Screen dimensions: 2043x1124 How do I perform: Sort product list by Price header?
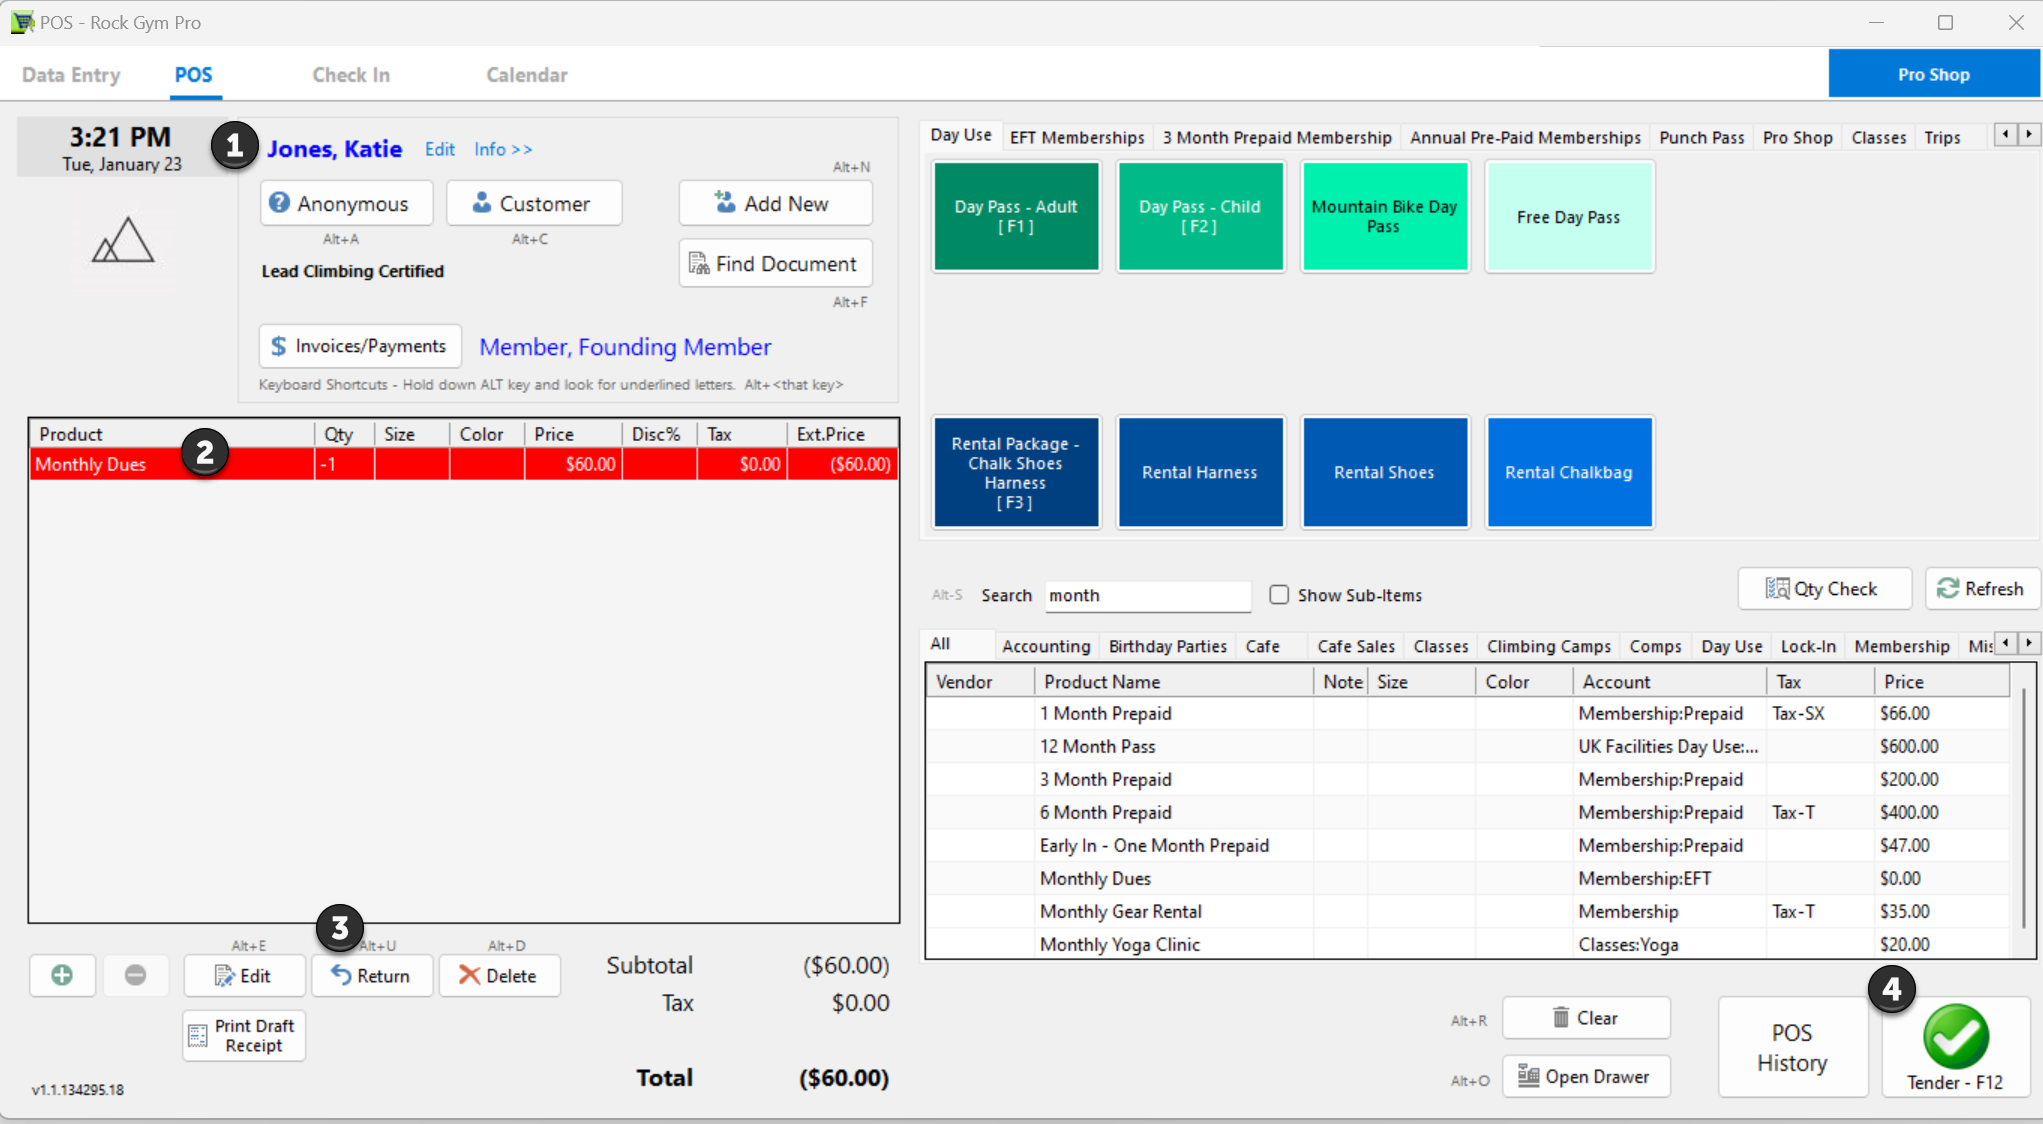[1940, 682]
